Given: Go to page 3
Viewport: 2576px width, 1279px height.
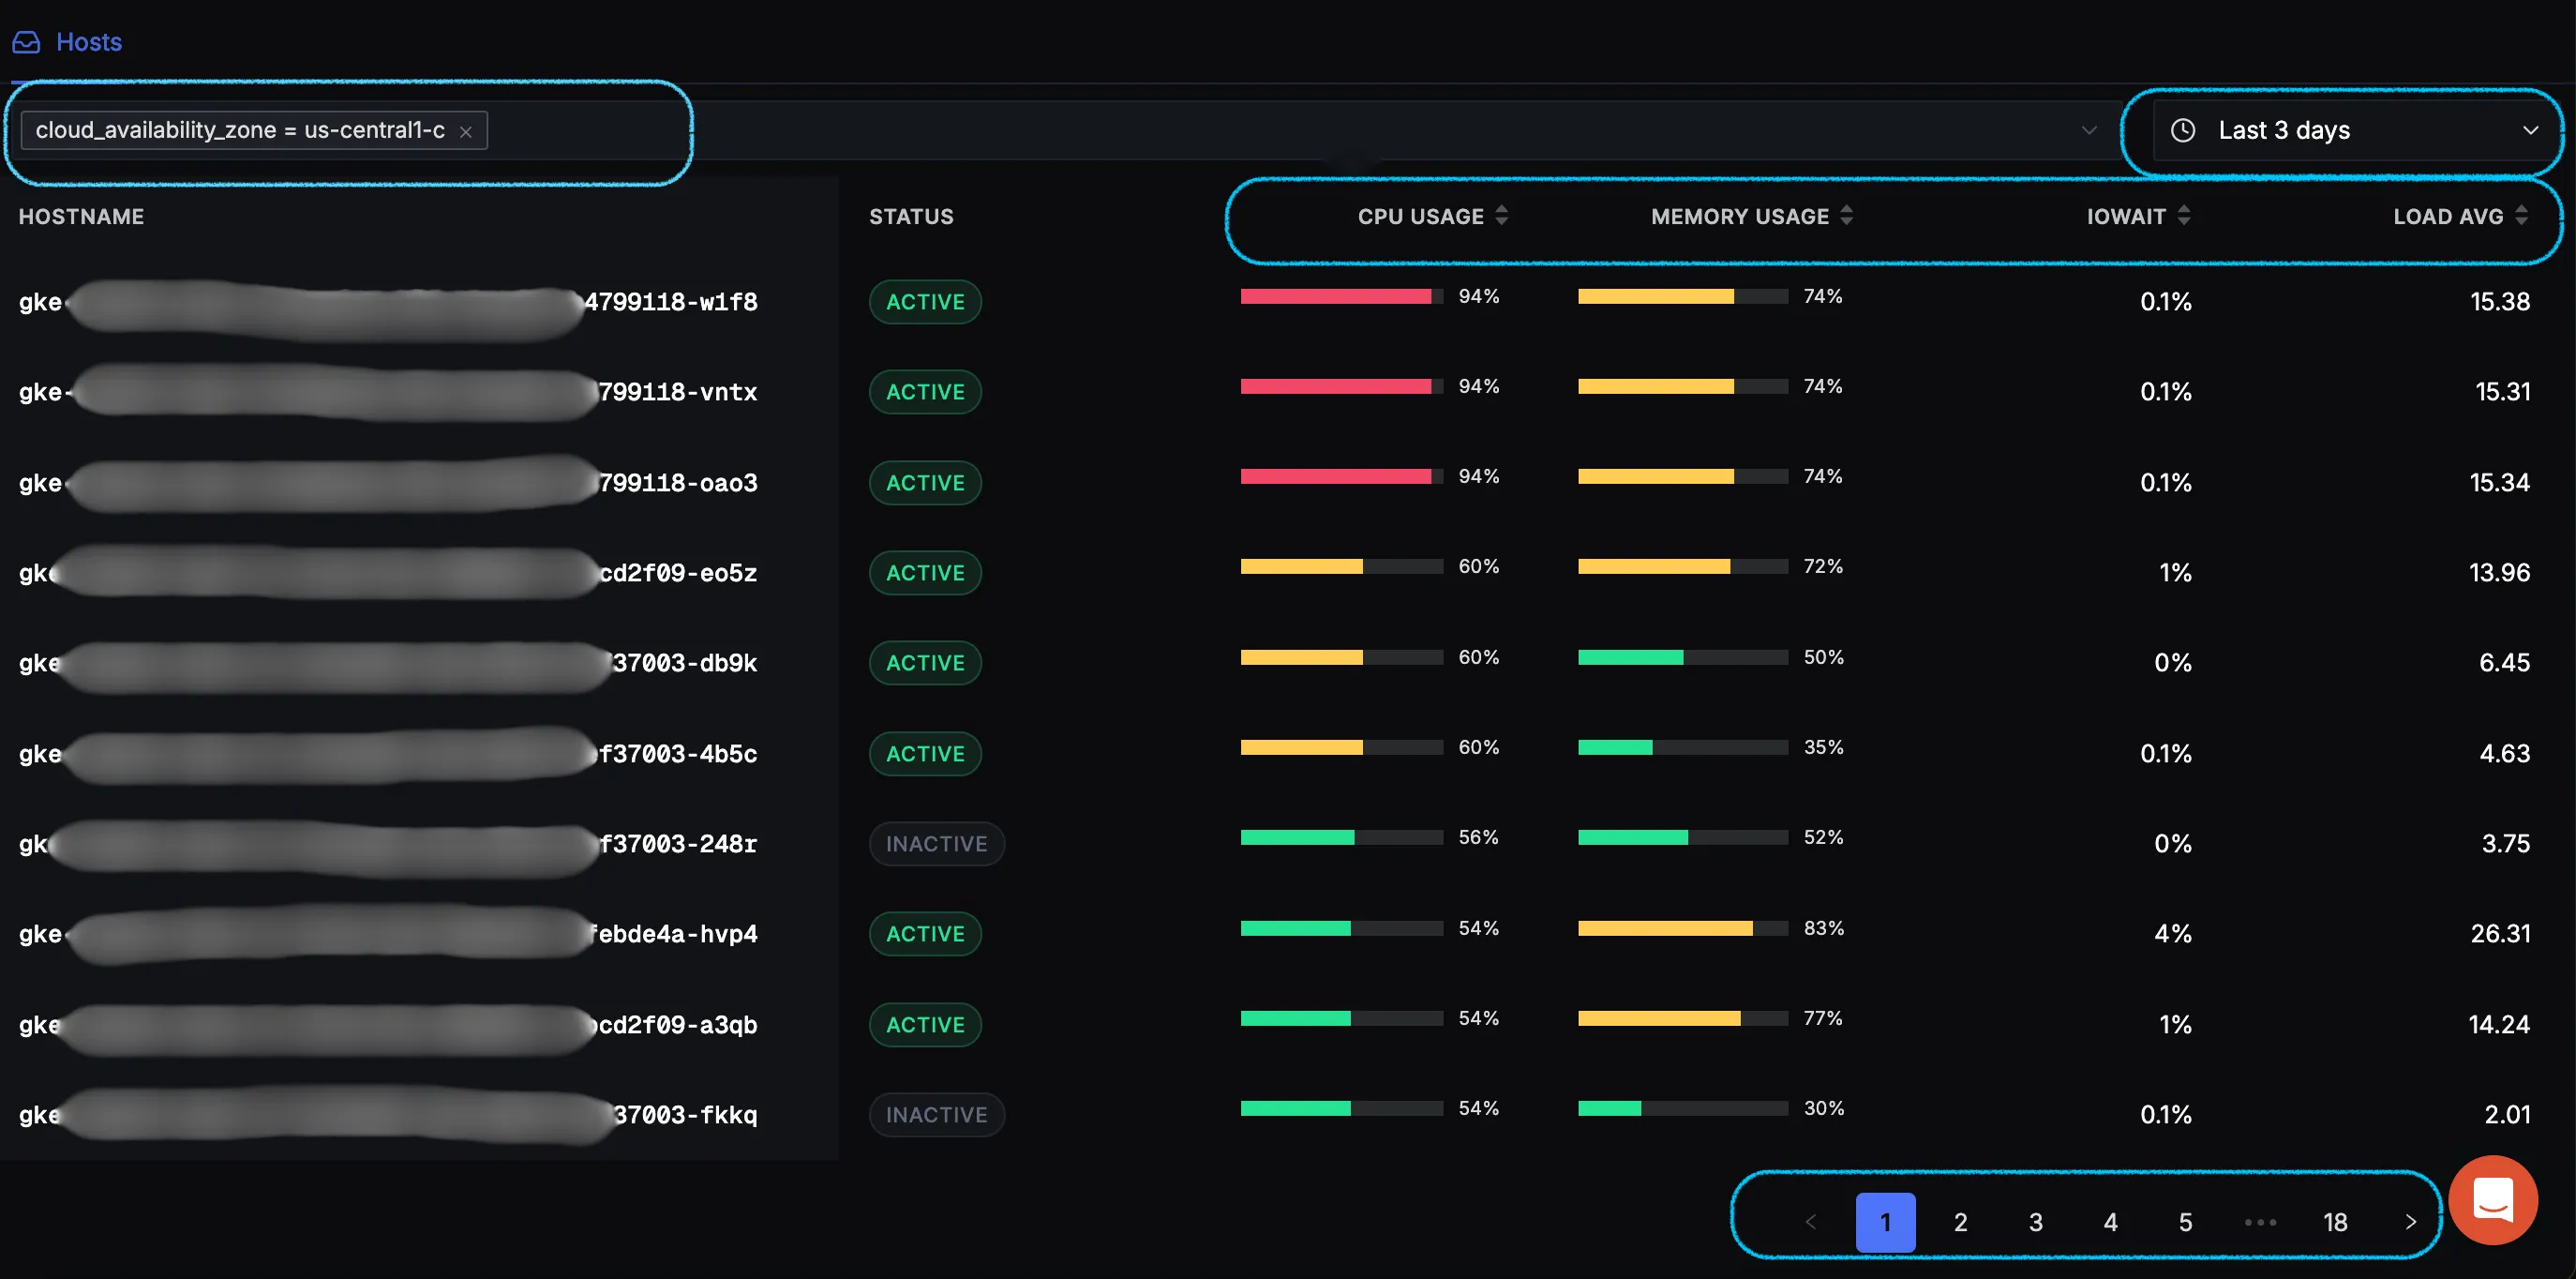Looking at the screenshot, I should (x=2035, y=1221).
